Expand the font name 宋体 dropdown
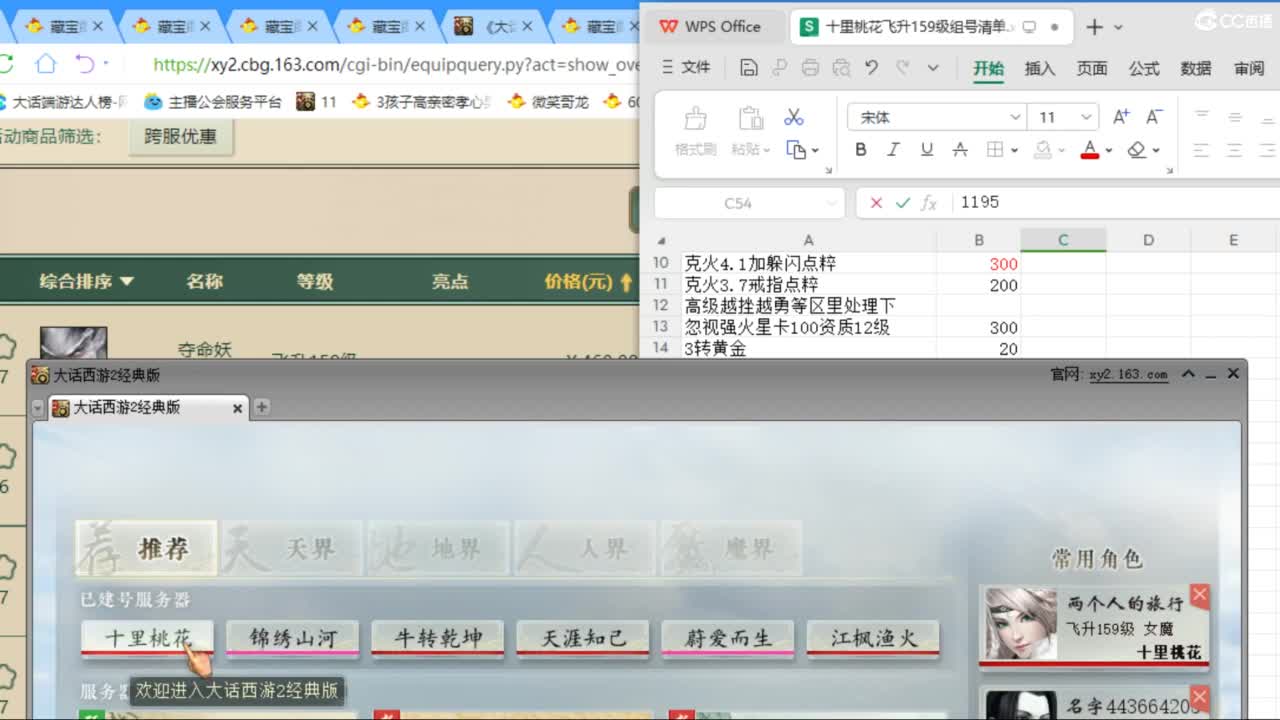This screenshot has height=720, width=1280. click(1014, 118)
